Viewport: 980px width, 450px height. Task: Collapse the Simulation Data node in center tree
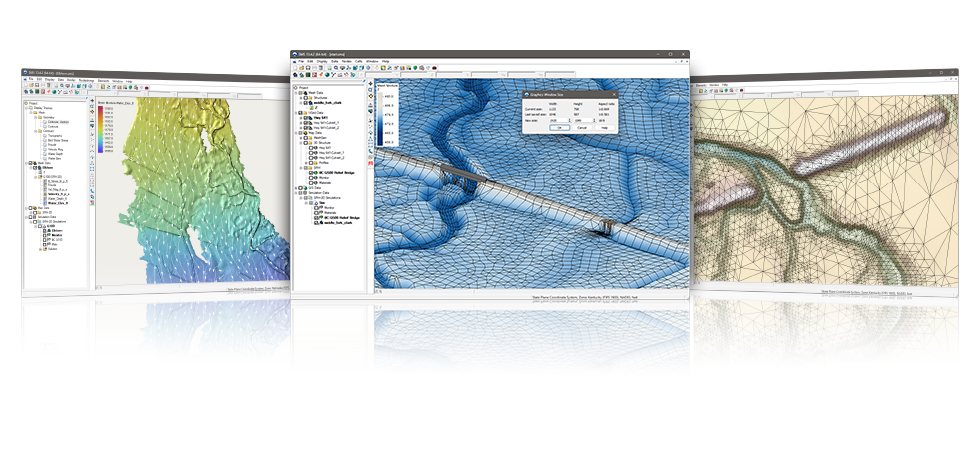296,193
